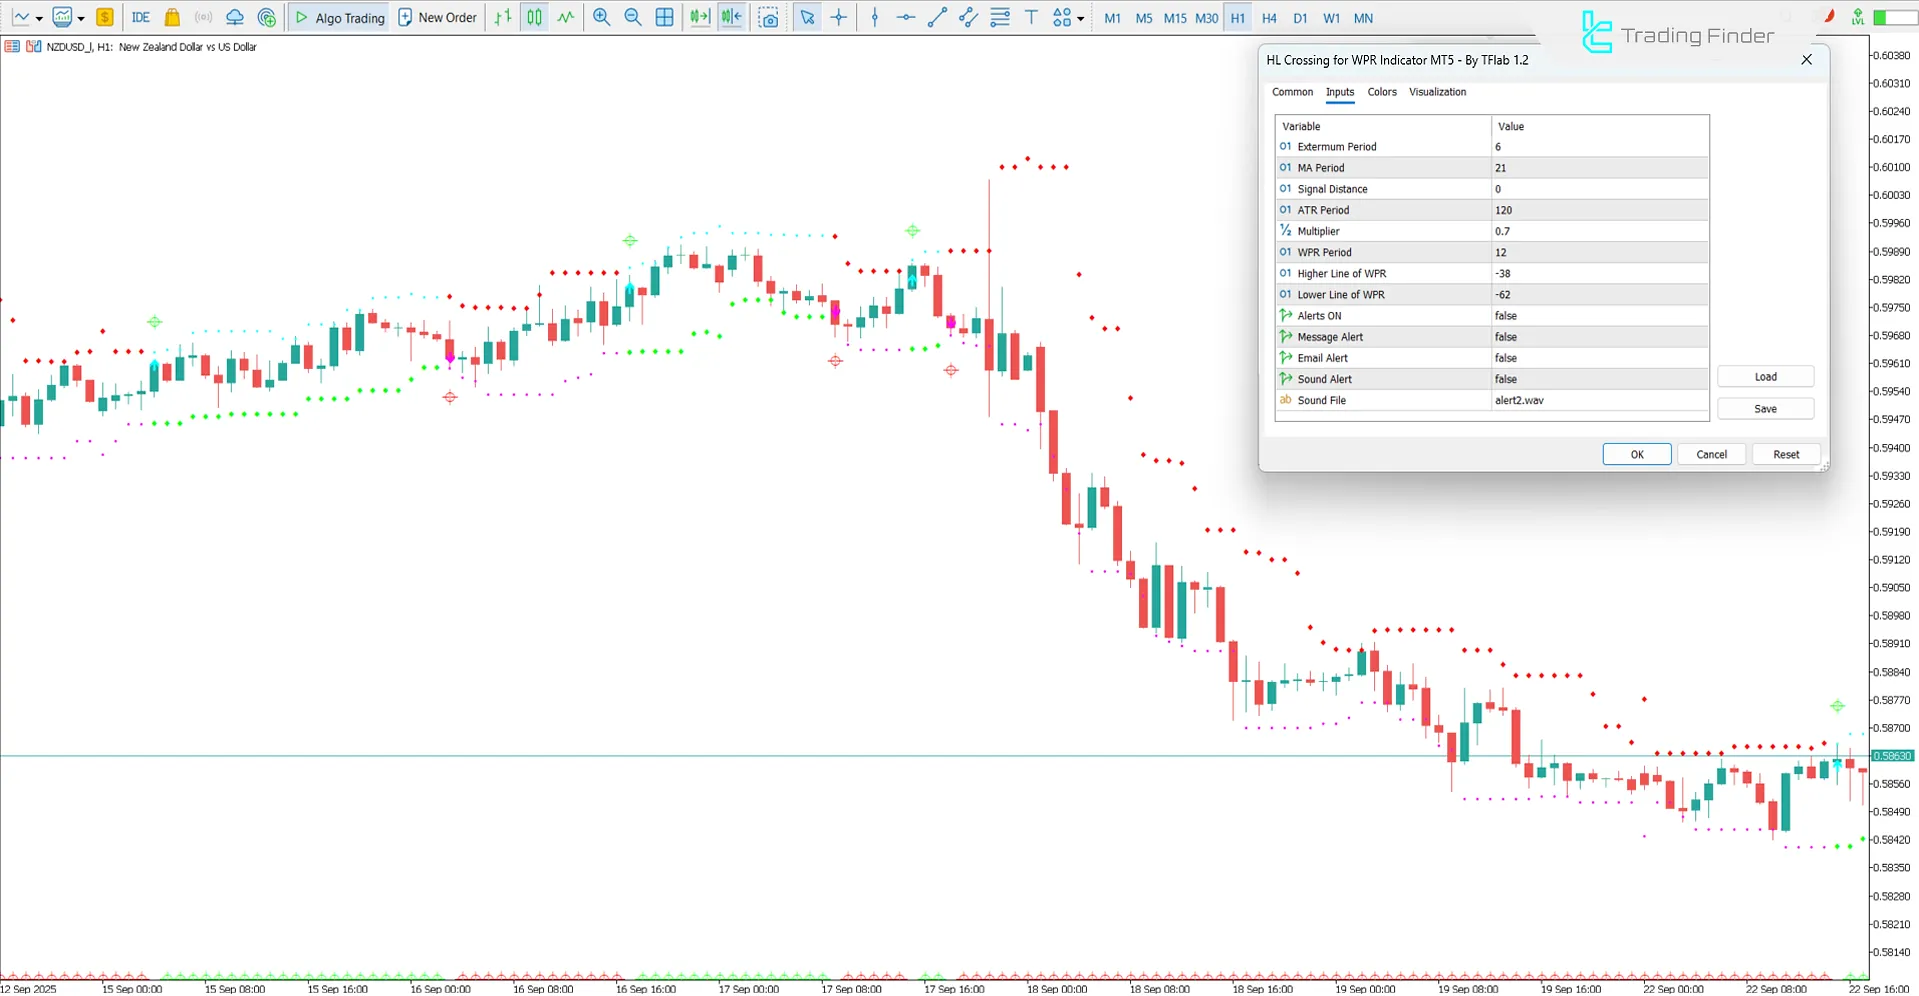
Task: Switch to the Colors tab
Action: [1381, 92]
